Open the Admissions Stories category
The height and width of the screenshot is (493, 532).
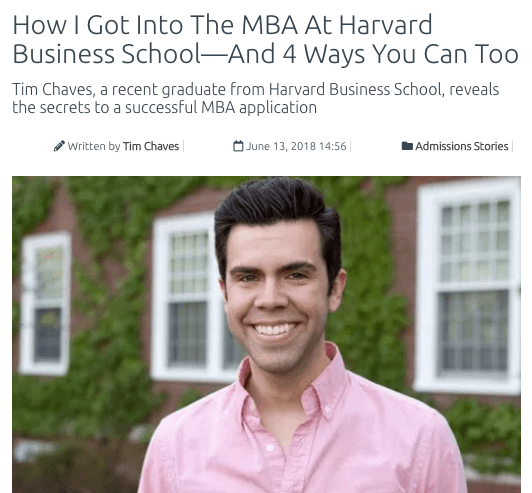click(462, 146)
